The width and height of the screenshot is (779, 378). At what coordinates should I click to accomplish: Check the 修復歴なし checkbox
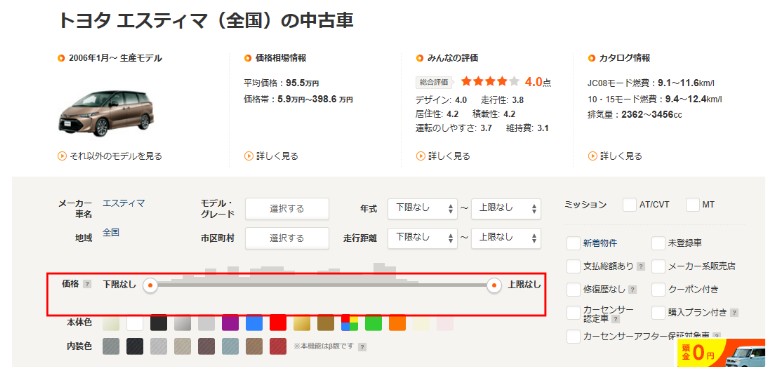pyautogui.click(x=573, y=289)
